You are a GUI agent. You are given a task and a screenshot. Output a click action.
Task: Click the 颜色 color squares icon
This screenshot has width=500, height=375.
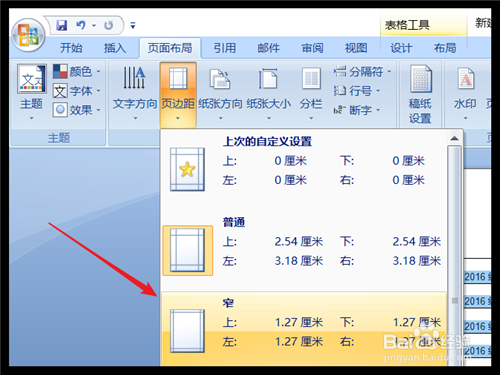(60, 71)
